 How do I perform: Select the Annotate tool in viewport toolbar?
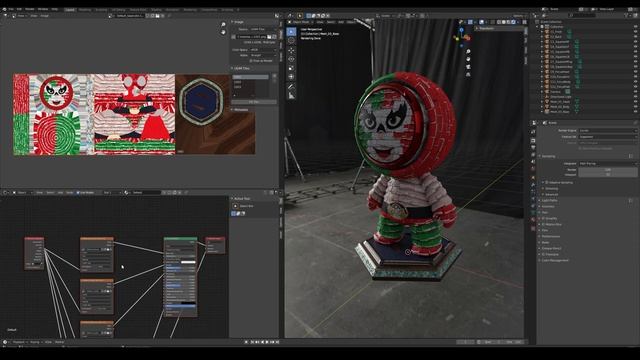click(291, 87)
